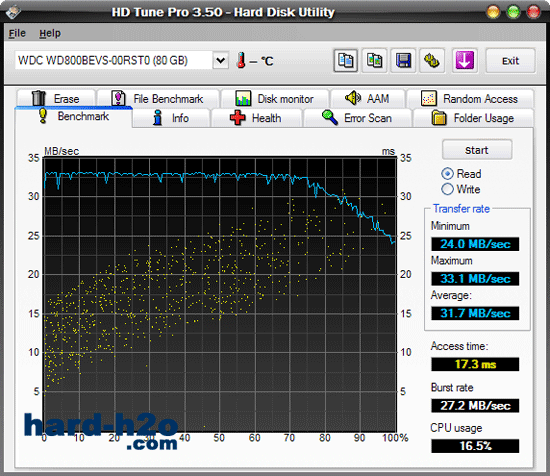
Task: Click the purple minimize-to-tray arrow icon
Action: pos(464,61)
